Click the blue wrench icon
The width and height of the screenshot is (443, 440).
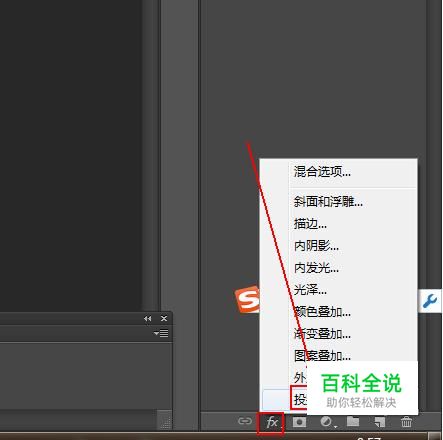[430, 301]
